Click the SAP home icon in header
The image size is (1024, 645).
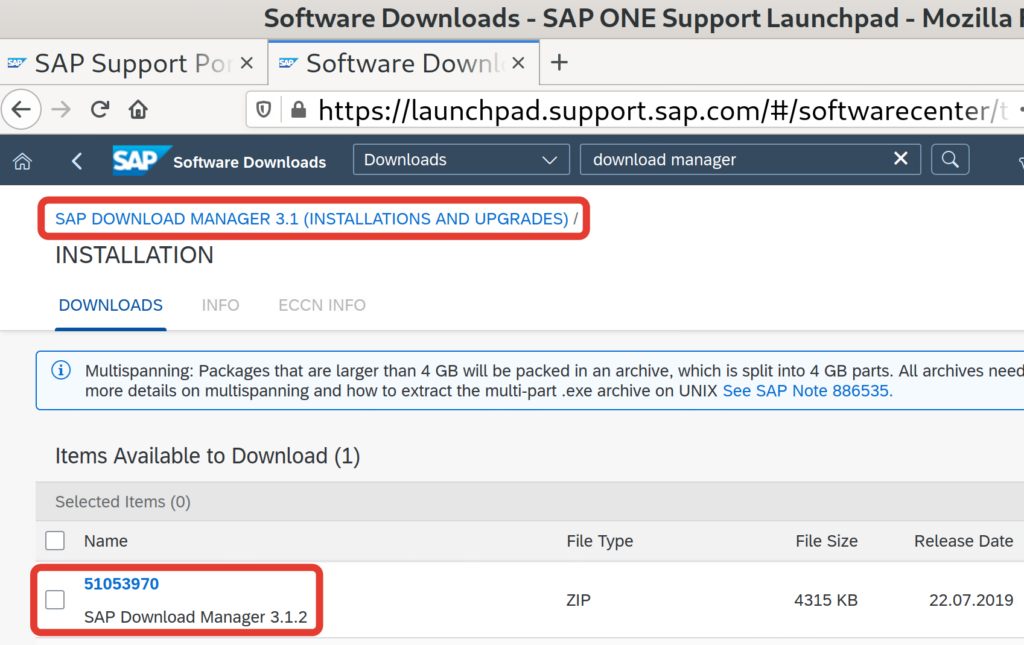click(21, 160)
